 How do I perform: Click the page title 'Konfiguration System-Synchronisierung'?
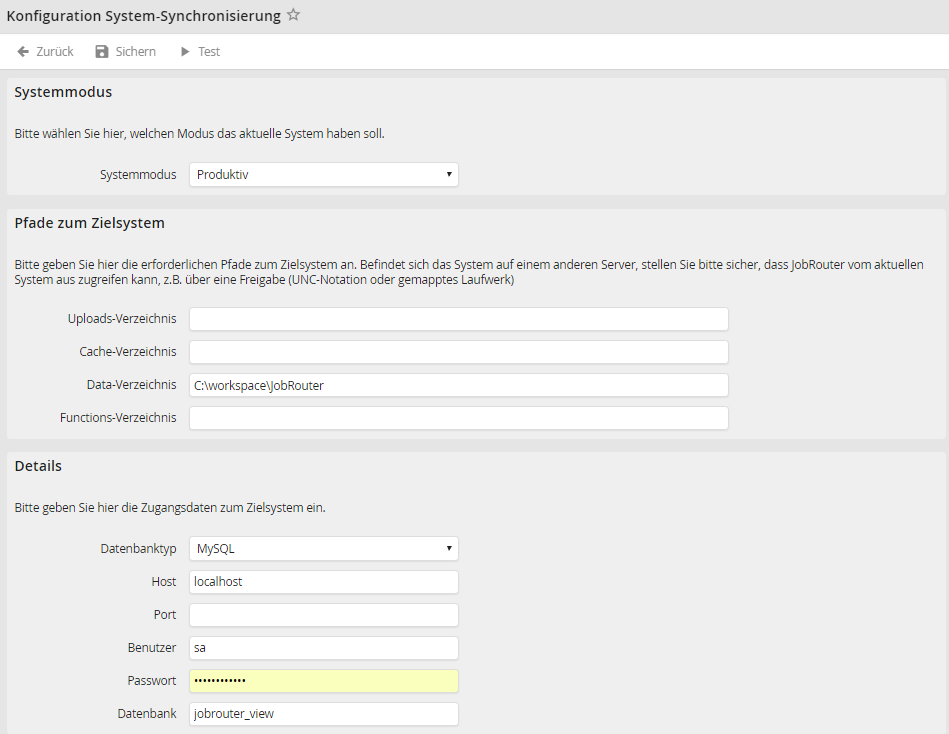(143, 16)
